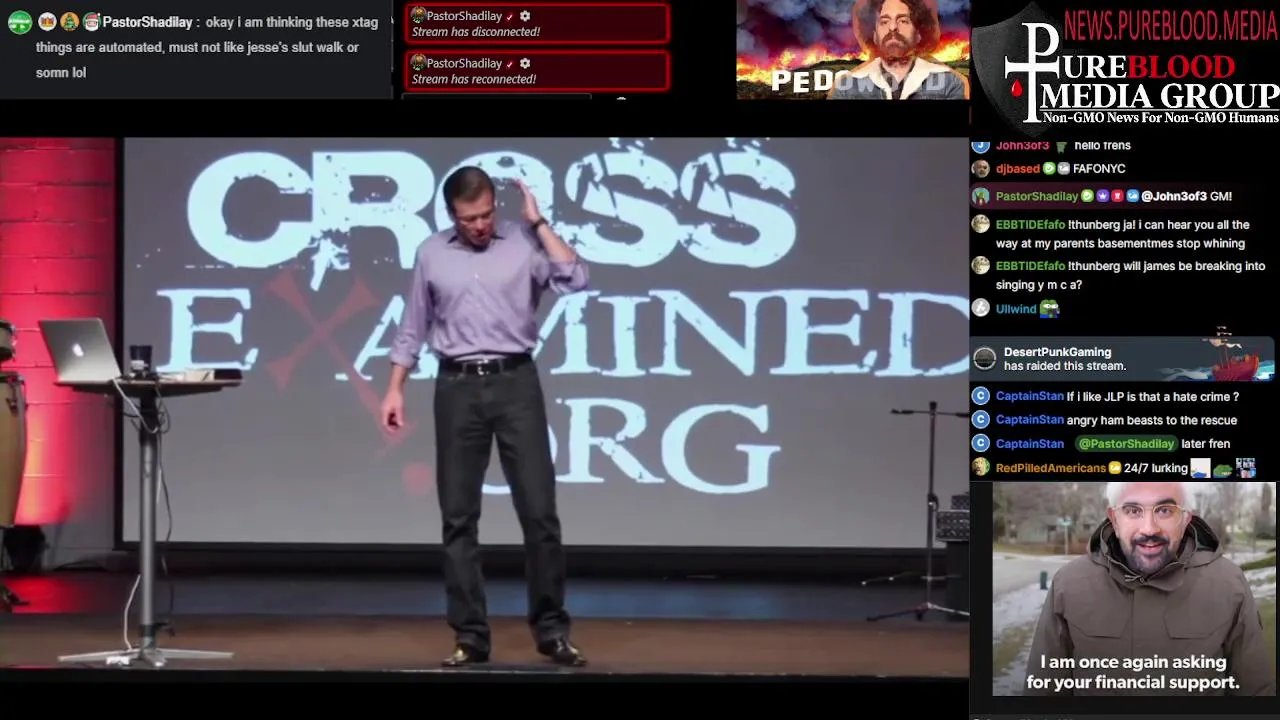
Task: Click the 'Stream has disconnected!' text
Action: pos(476,32)
